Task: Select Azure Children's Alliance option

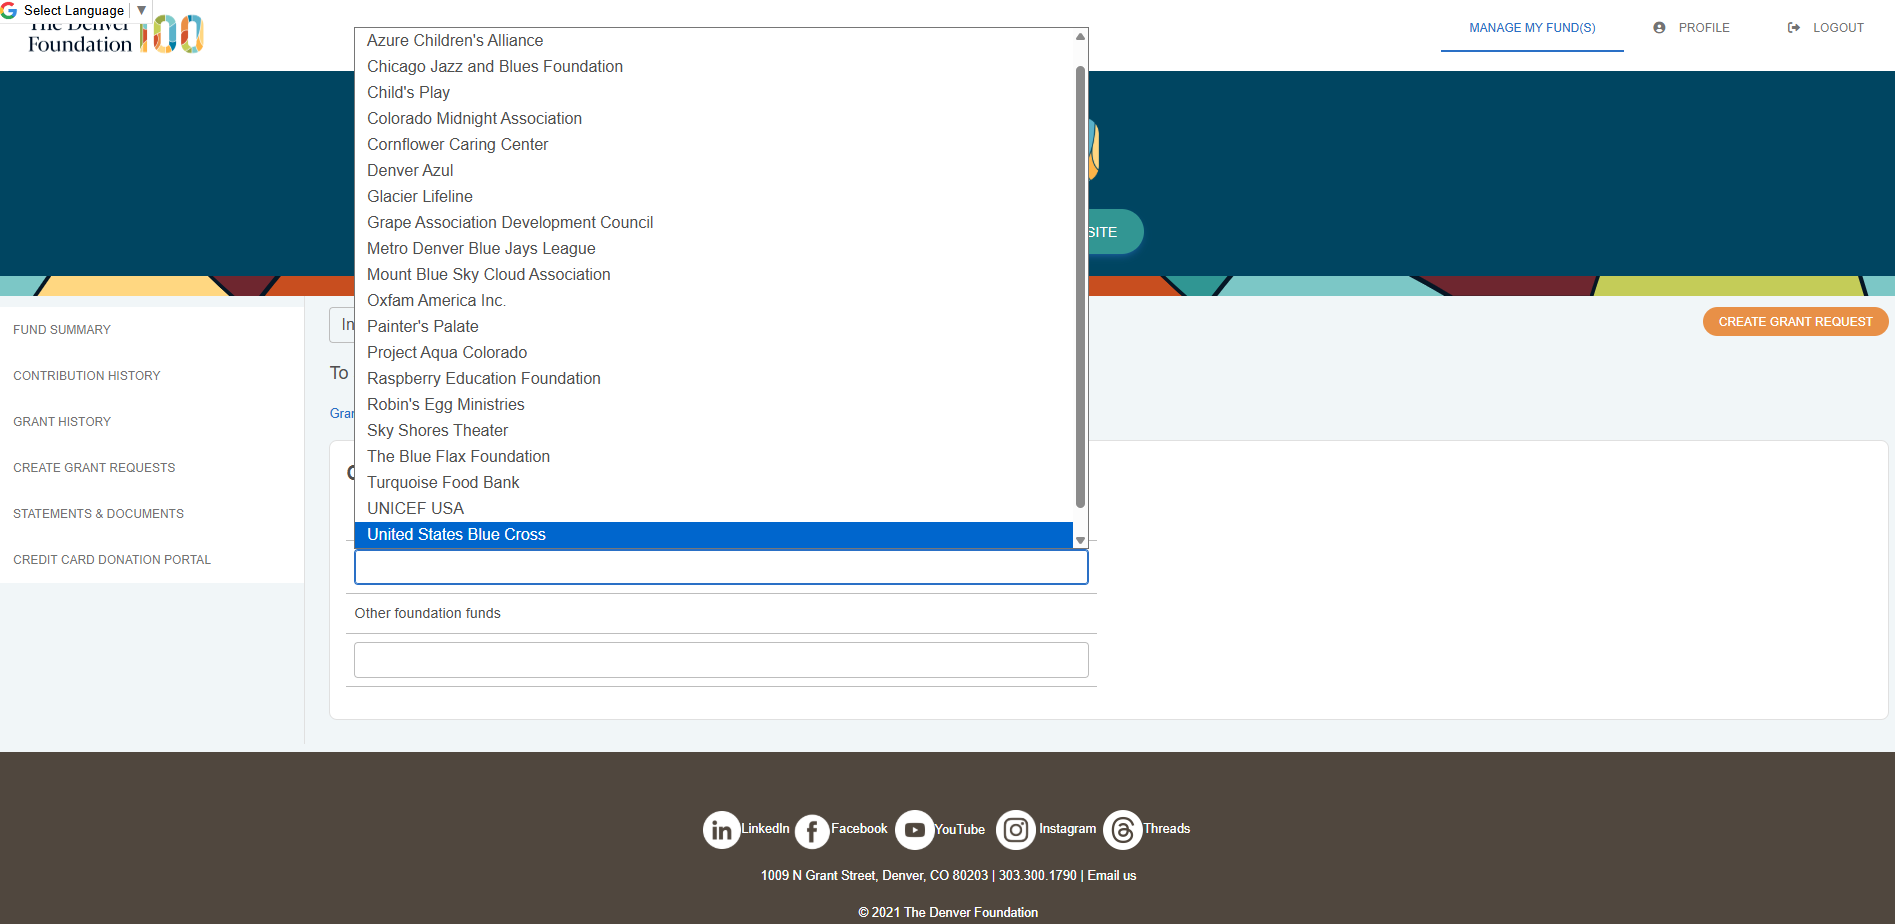Action: 714,41
